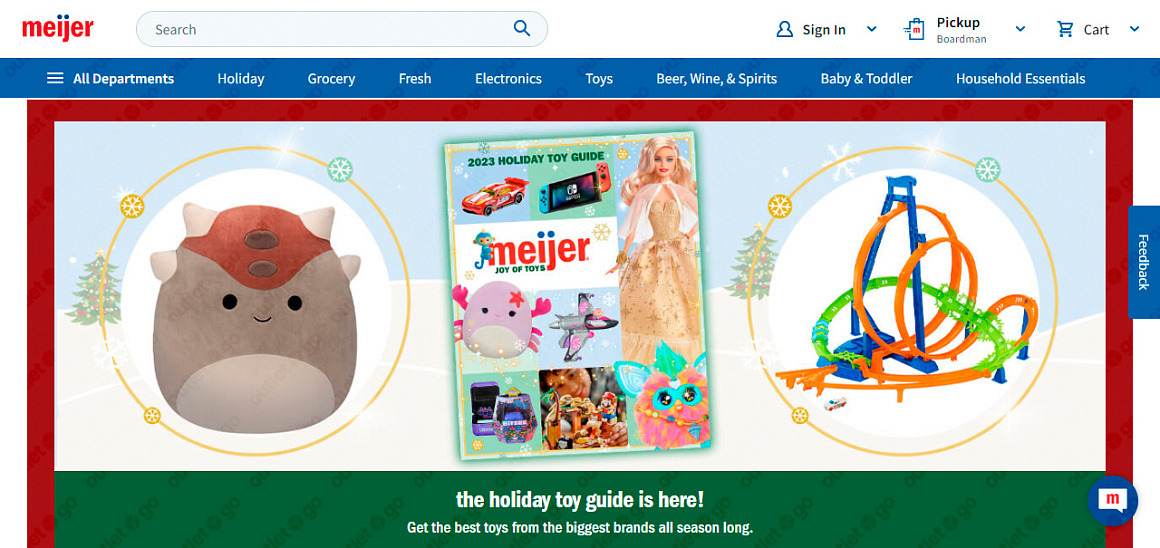
Task: Open the Holiday menu item
Action: click(x=240, y=78)
